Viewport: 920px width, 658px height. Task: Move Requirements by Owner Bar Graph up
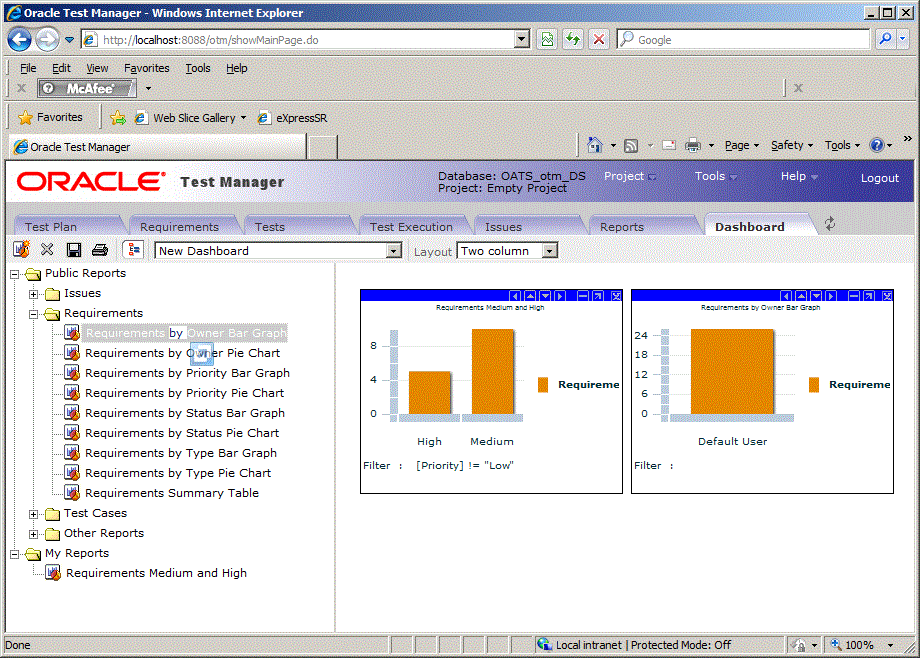coord(801,296)
